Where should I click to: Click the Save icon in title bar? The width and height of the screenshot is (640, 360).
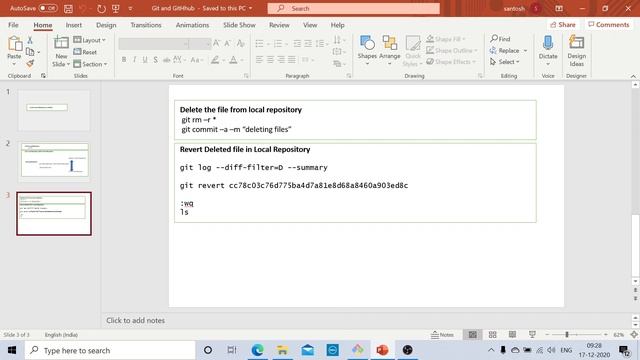(68, 8)
